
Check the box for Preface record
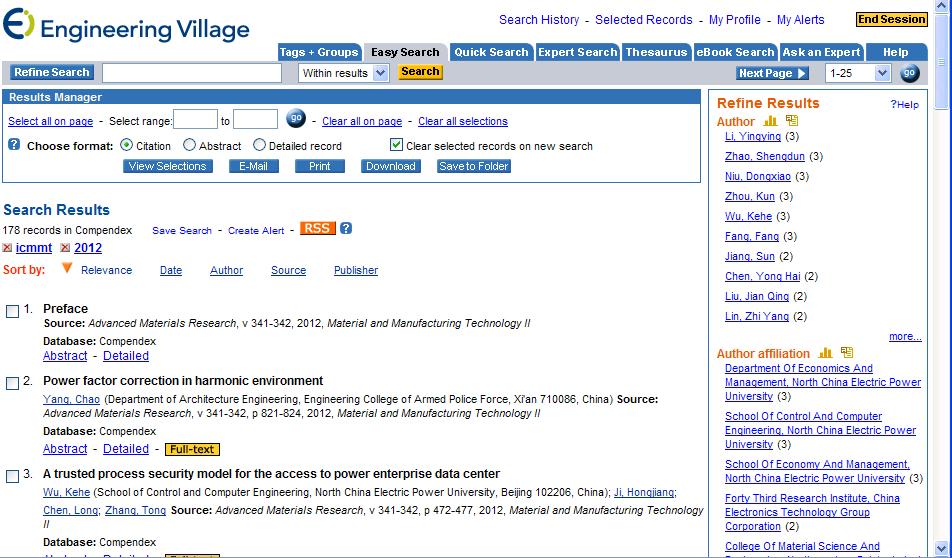(13, 310)
